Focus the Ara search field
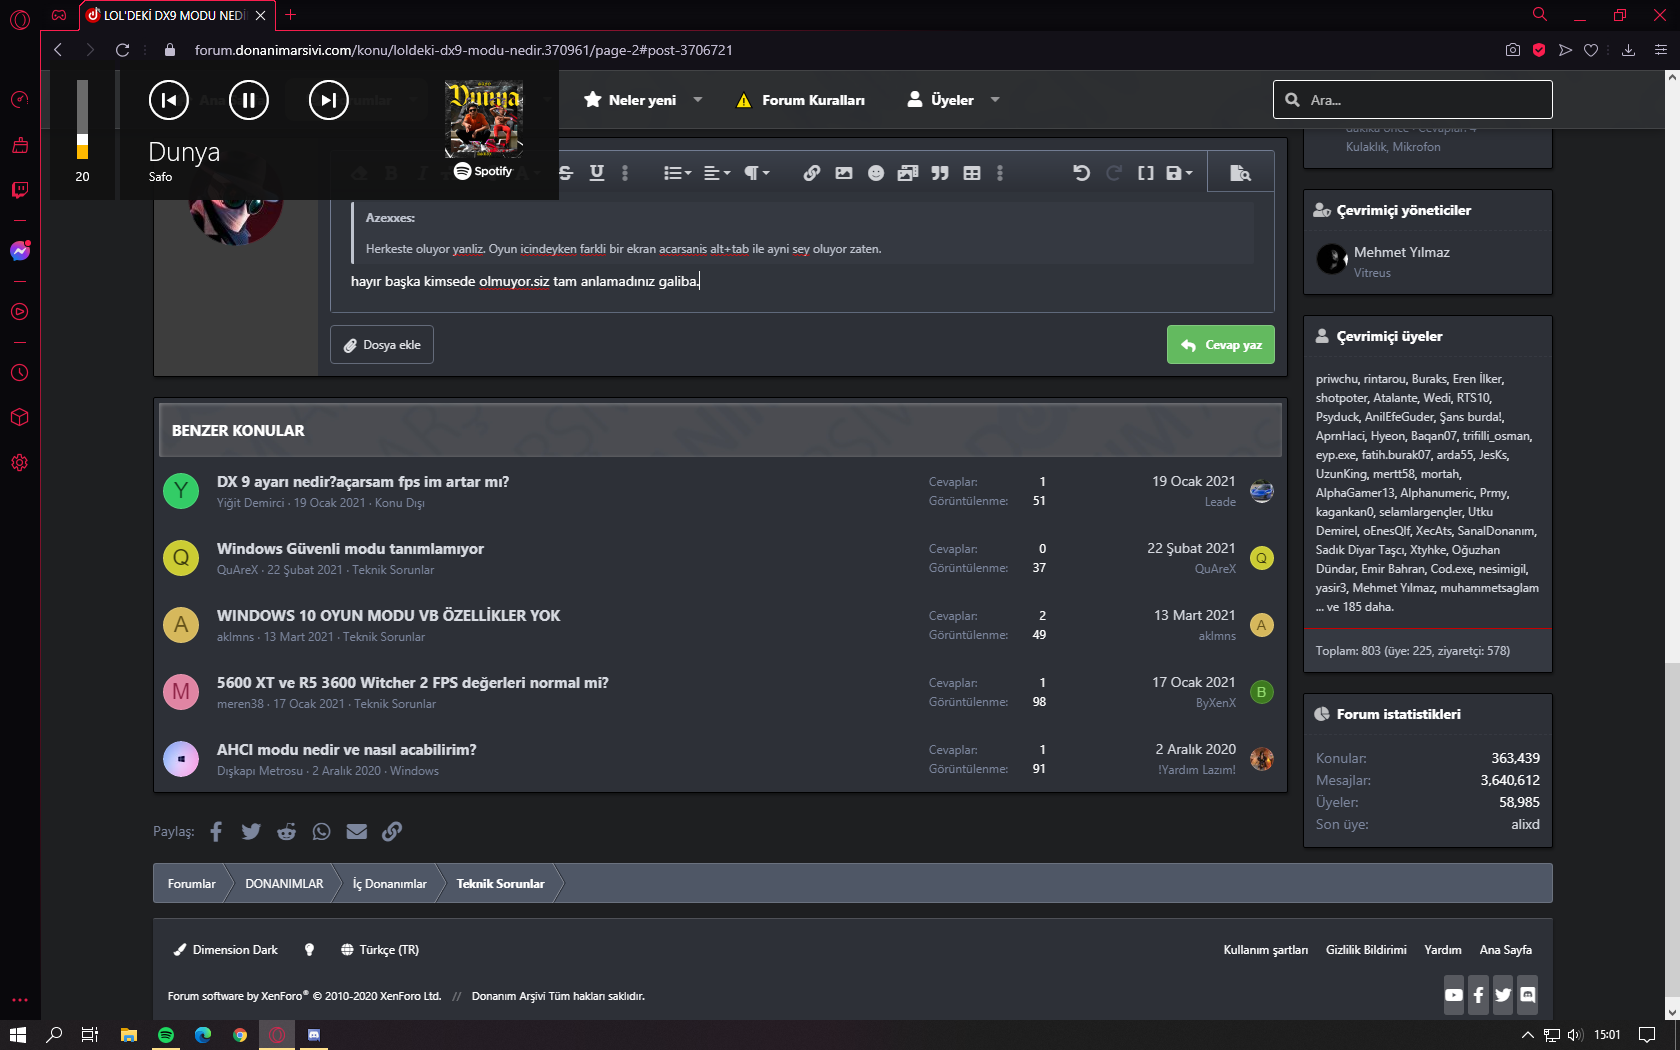The width and height of the screenshot is (1680, 1050). point(1413,100)
